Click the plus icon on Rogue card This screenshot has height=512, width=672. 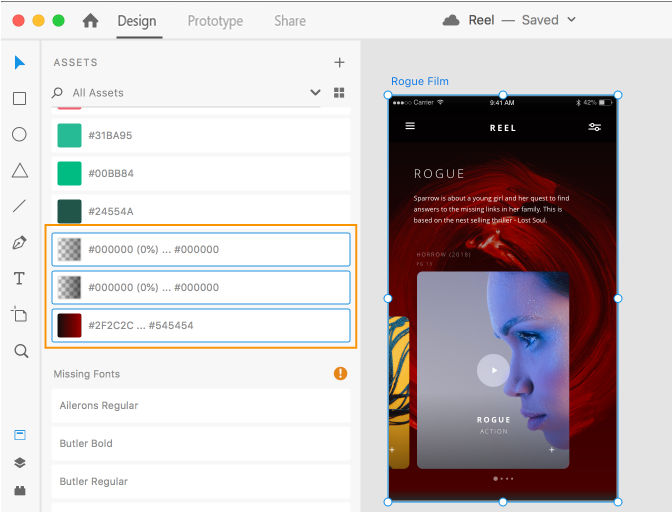tap(552, 449)
